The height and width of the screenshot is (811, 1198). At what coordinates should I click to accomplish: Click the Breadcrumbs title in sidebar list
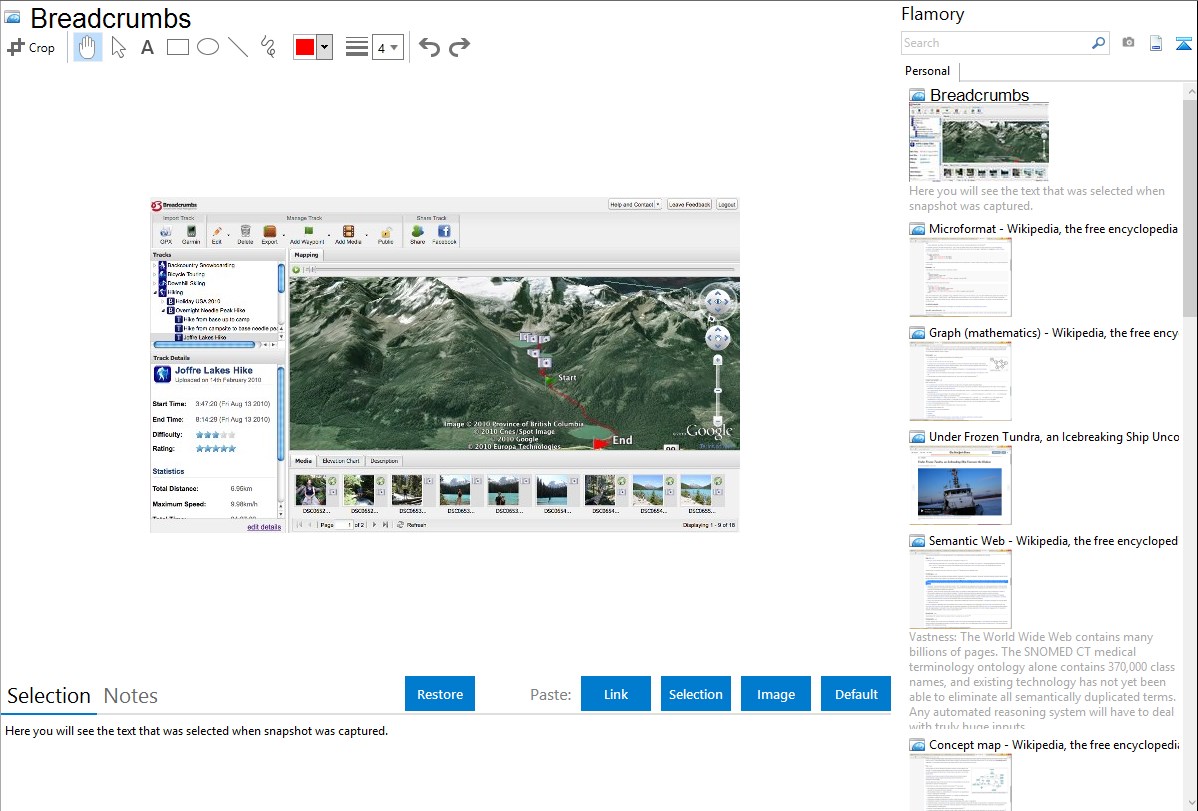coord(979,96)
